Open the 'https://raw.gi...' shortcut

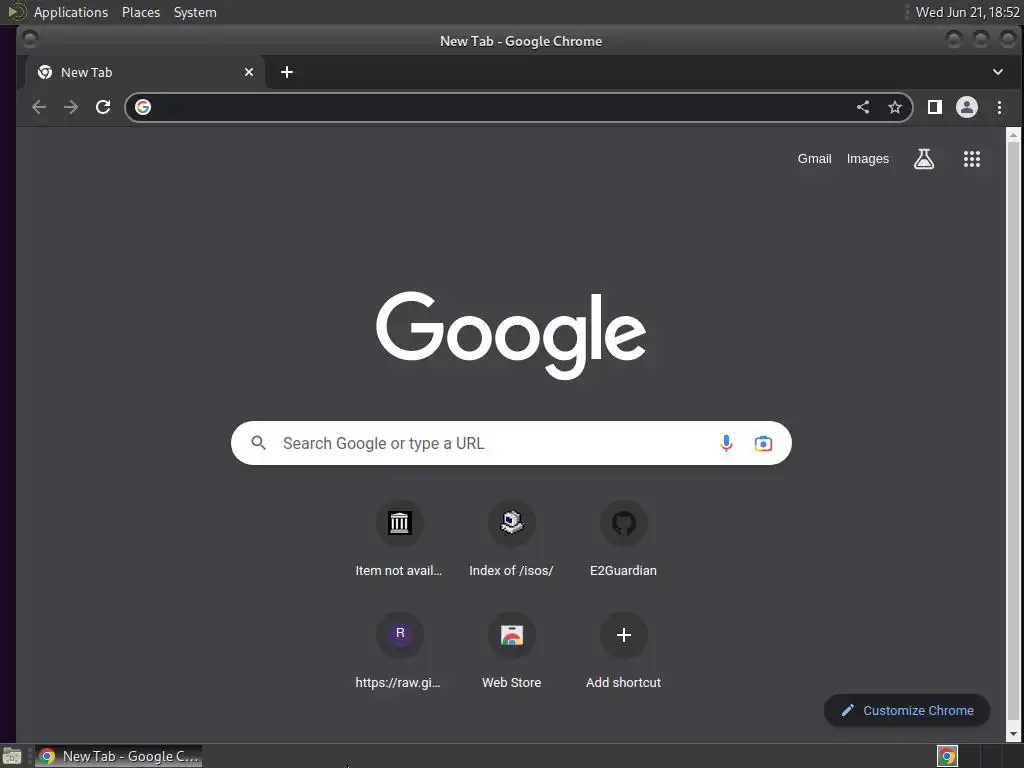399,652
